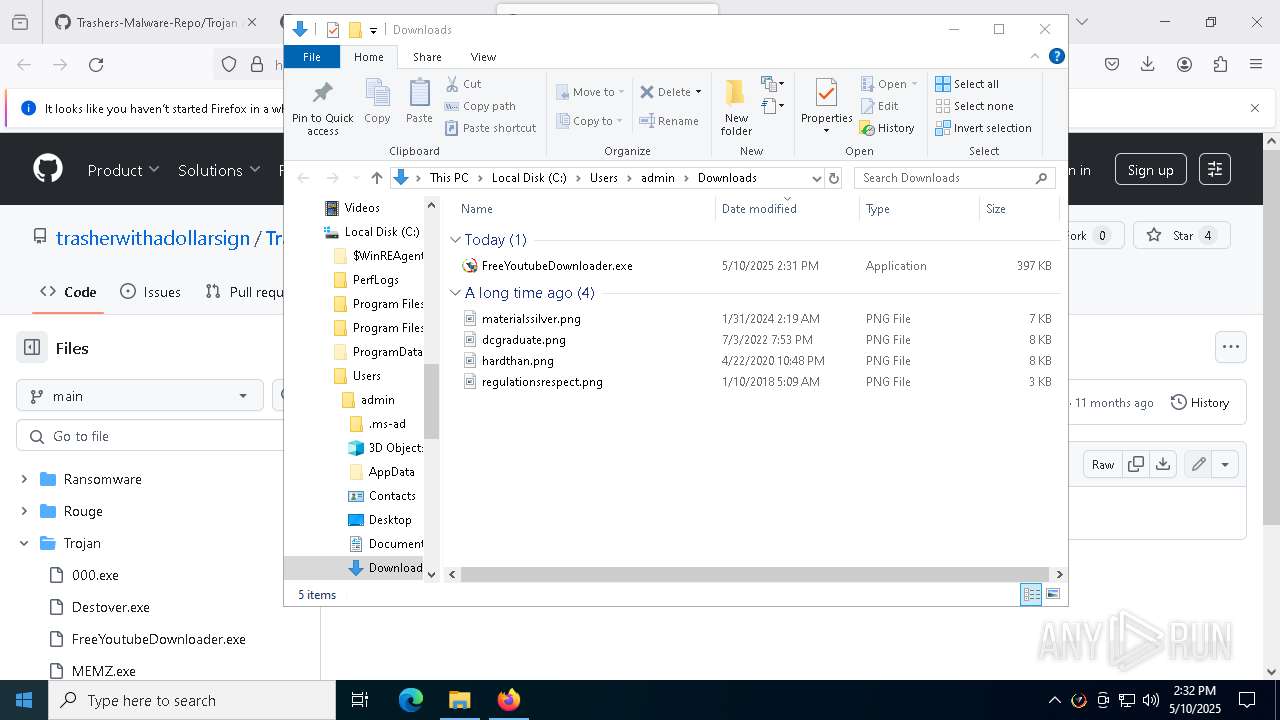
Task: Click the Paste ribbon icon
Action: pyautogui.click(x=419, y=102)
